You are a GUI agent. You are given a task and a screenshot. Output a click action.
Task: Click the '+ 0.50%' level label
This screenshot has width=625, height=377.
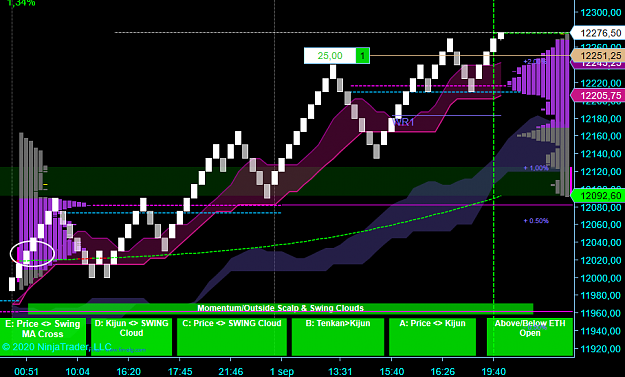(536, 221)
